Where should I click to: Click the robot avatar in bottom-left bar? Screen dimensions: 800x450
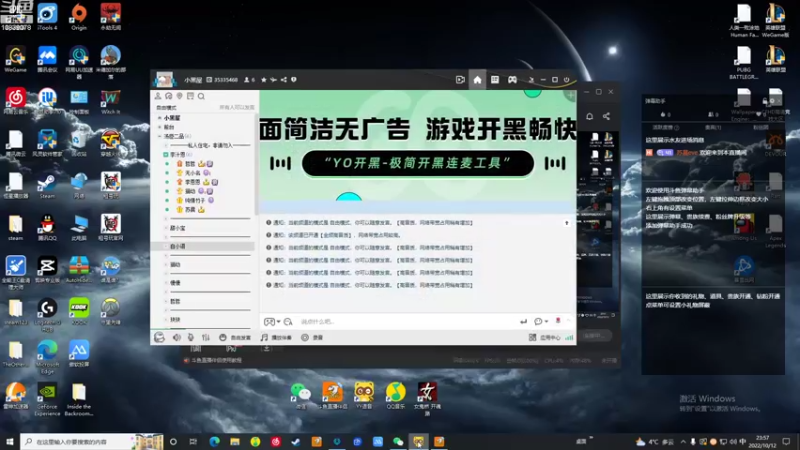[x=160, y=337]
